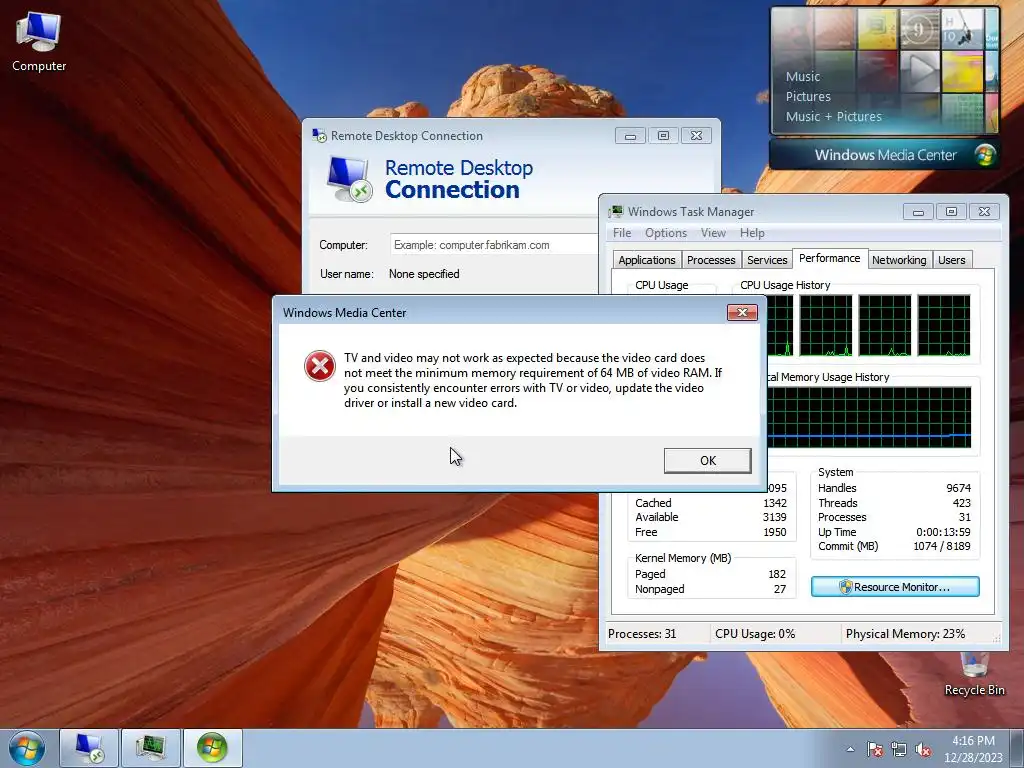The height and width of the screenshot is (768, 1024).
Task: Close the Remote Desktop Connection window
Action: click(x=696, y=135)
